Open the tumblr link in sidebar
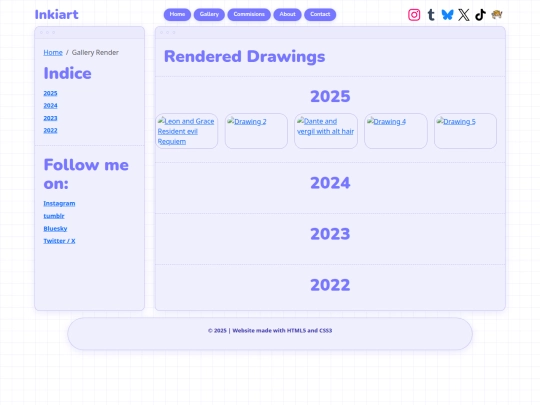The image size is (540, 405). click(x=54, y=216)
